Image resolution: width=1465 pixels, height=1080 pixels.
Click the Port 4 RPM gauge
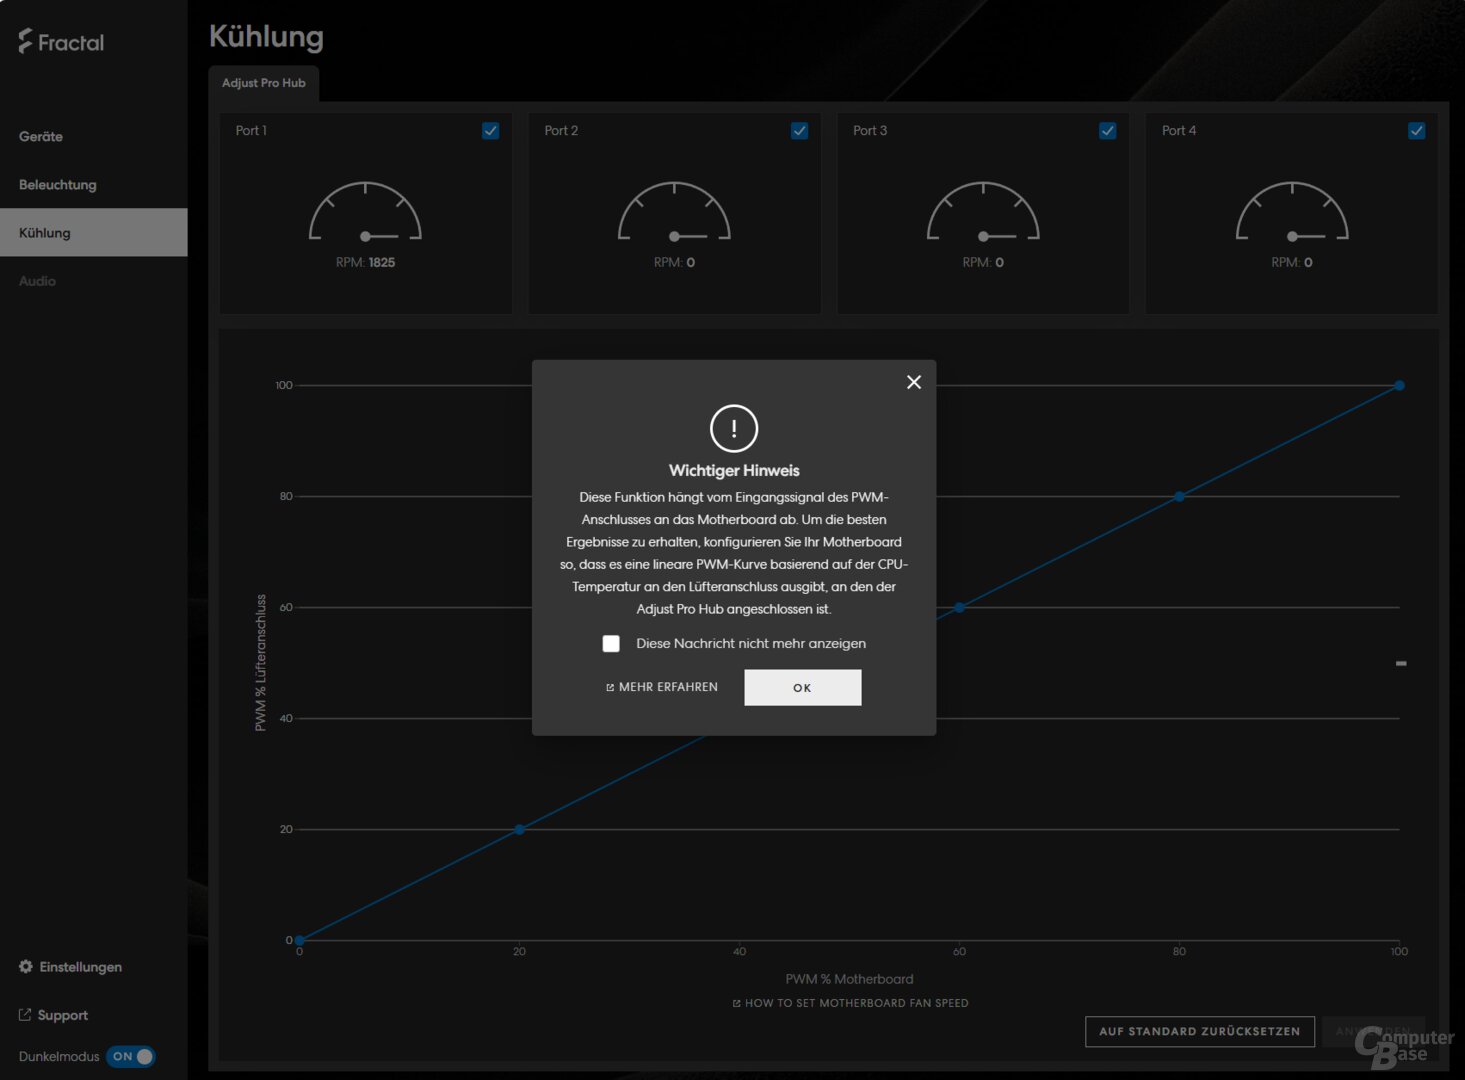click(1291, 213)
